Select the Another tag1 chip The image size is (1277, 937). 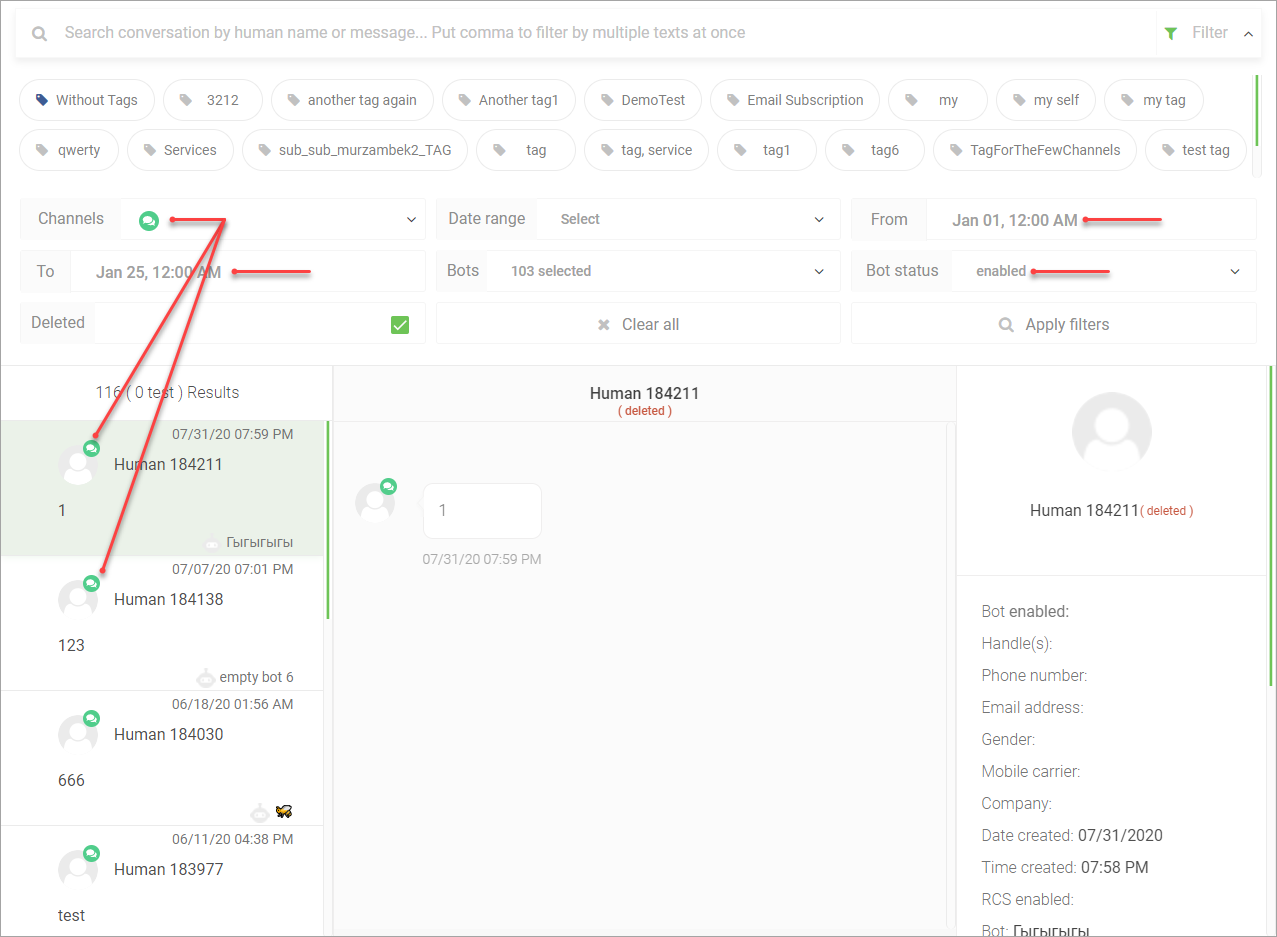tap(509, 100)
